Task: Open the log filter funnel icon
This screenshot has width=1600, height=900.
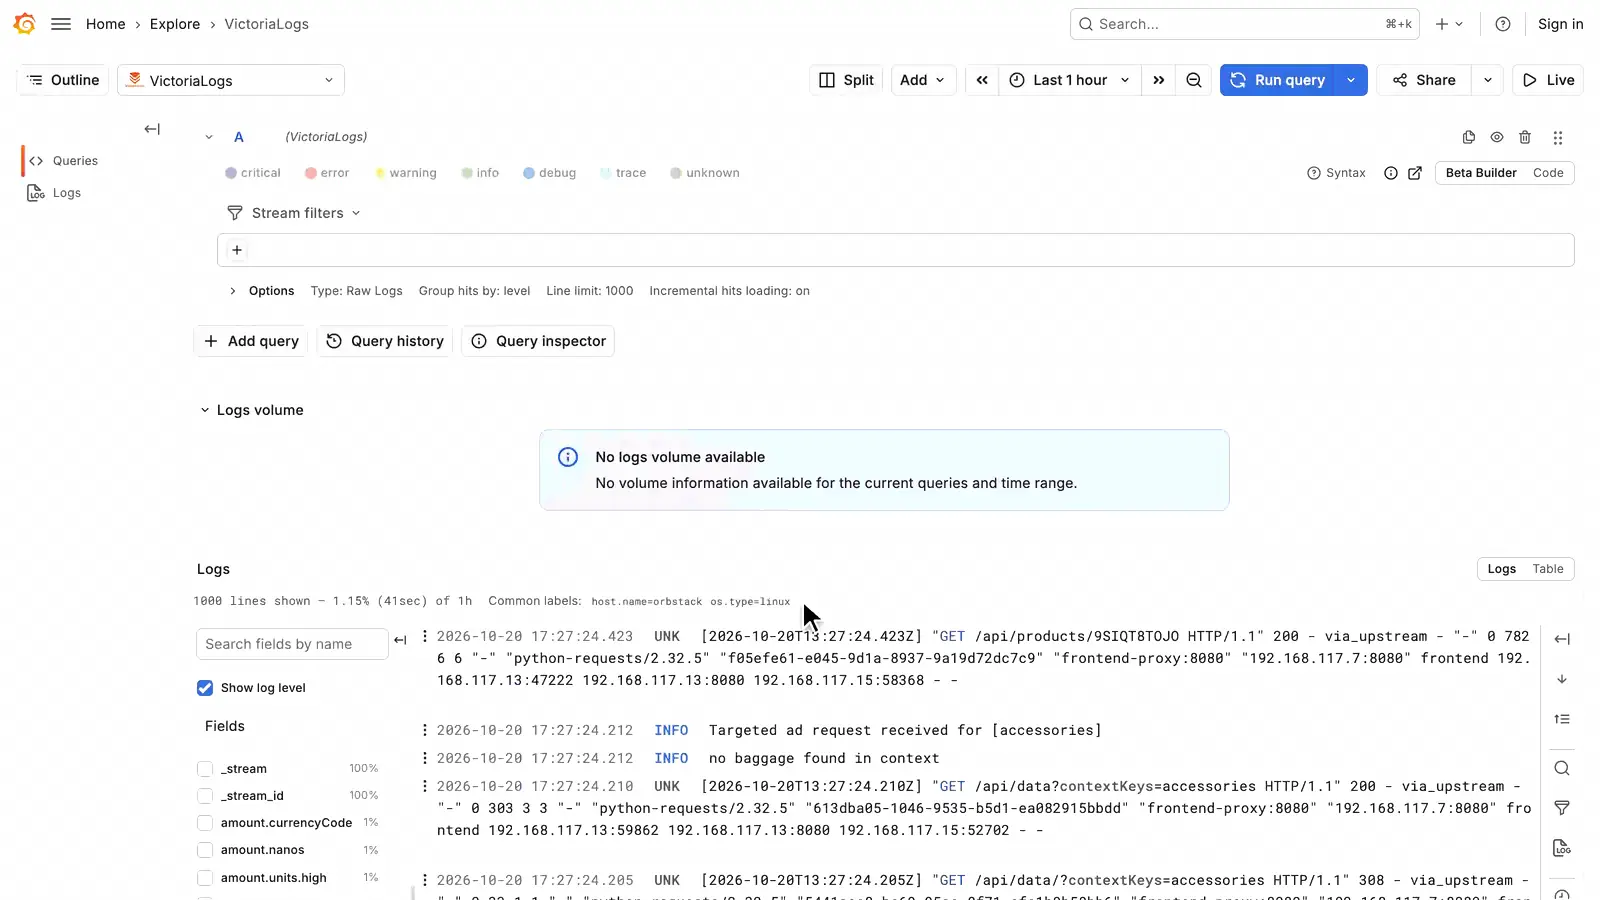Action: [x=1562, y=807]
